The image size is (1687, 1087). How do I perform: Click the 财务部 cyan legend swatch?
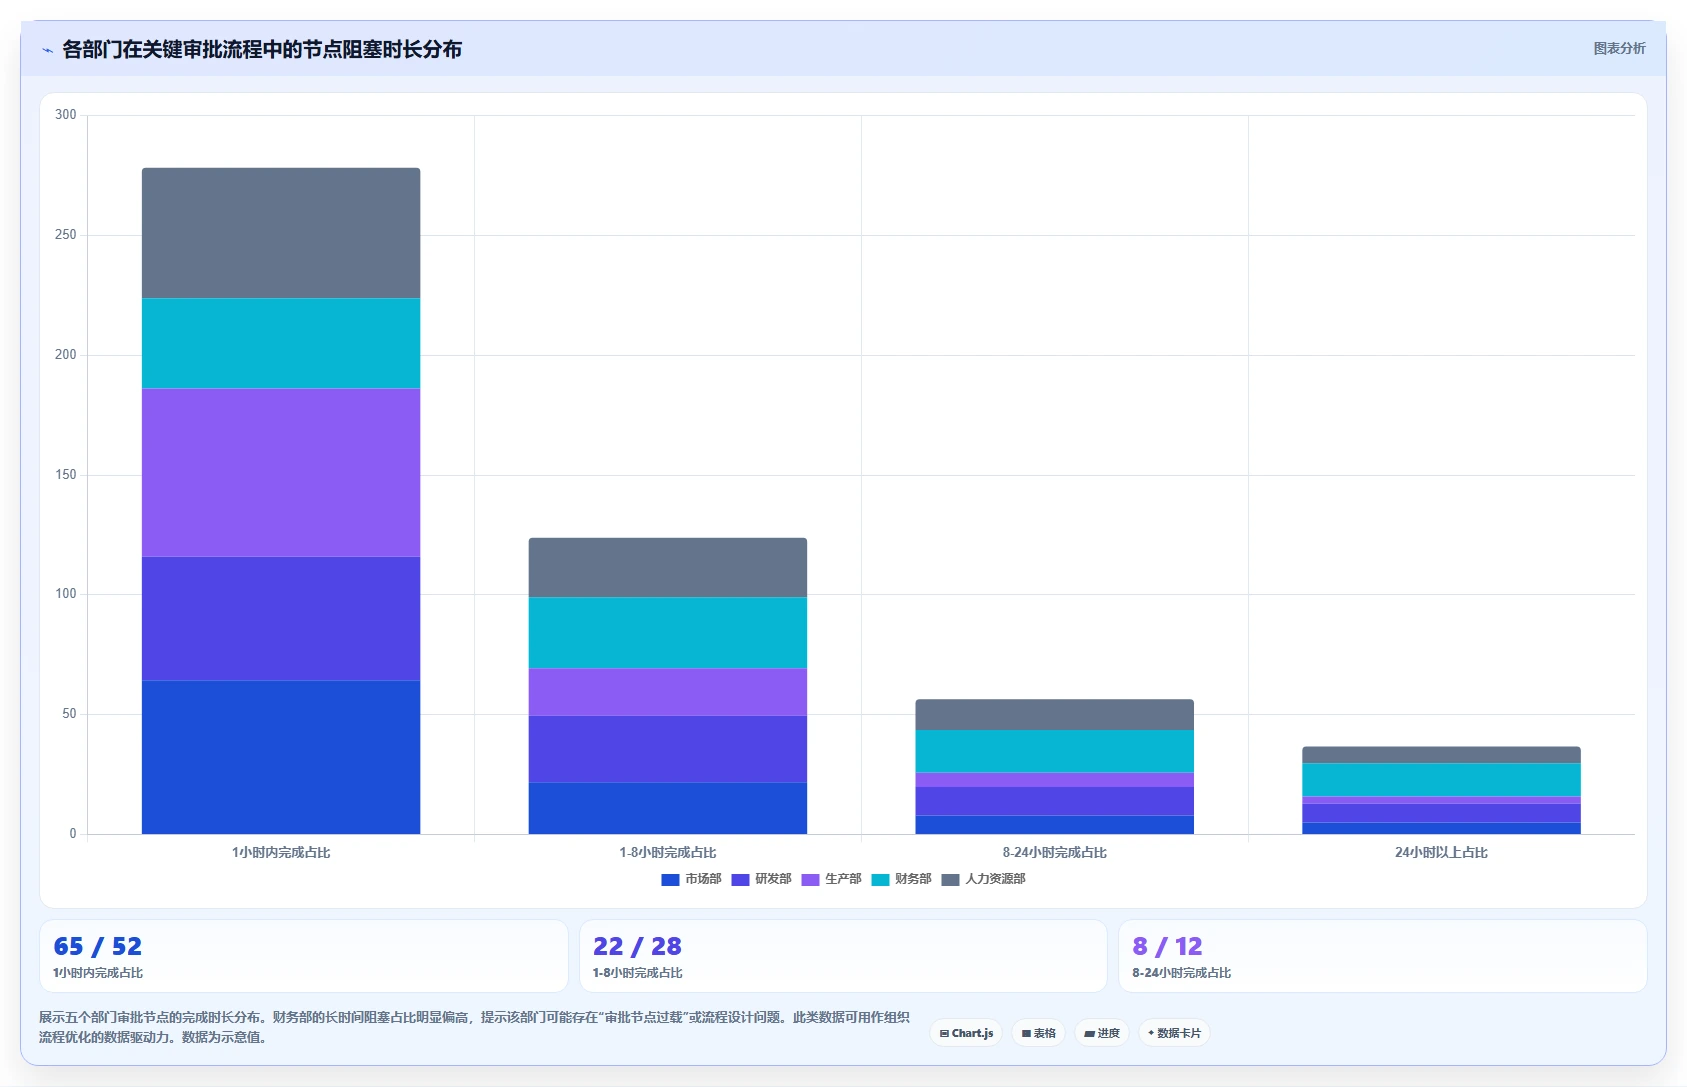[x=880, y=880]
